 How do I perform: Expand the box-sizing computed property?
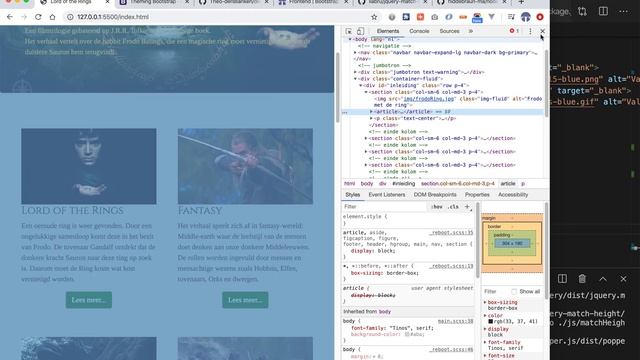pyautogui.click(x=485, y=302)
